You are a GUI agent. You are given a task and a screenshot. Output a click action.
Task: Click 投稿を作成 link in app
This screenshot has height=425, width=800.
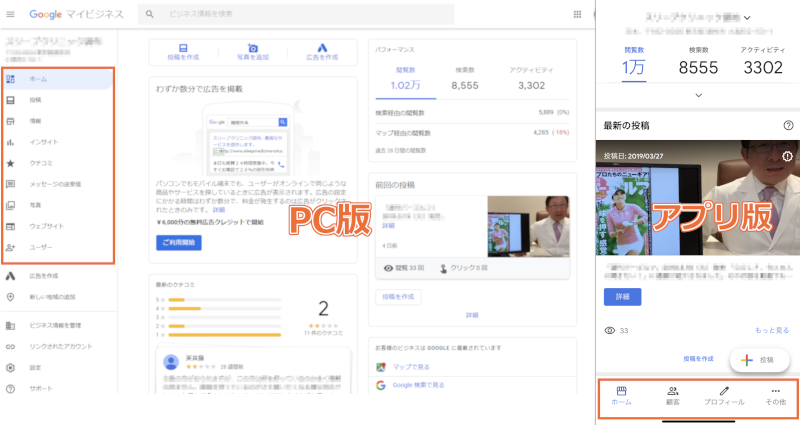698,359
